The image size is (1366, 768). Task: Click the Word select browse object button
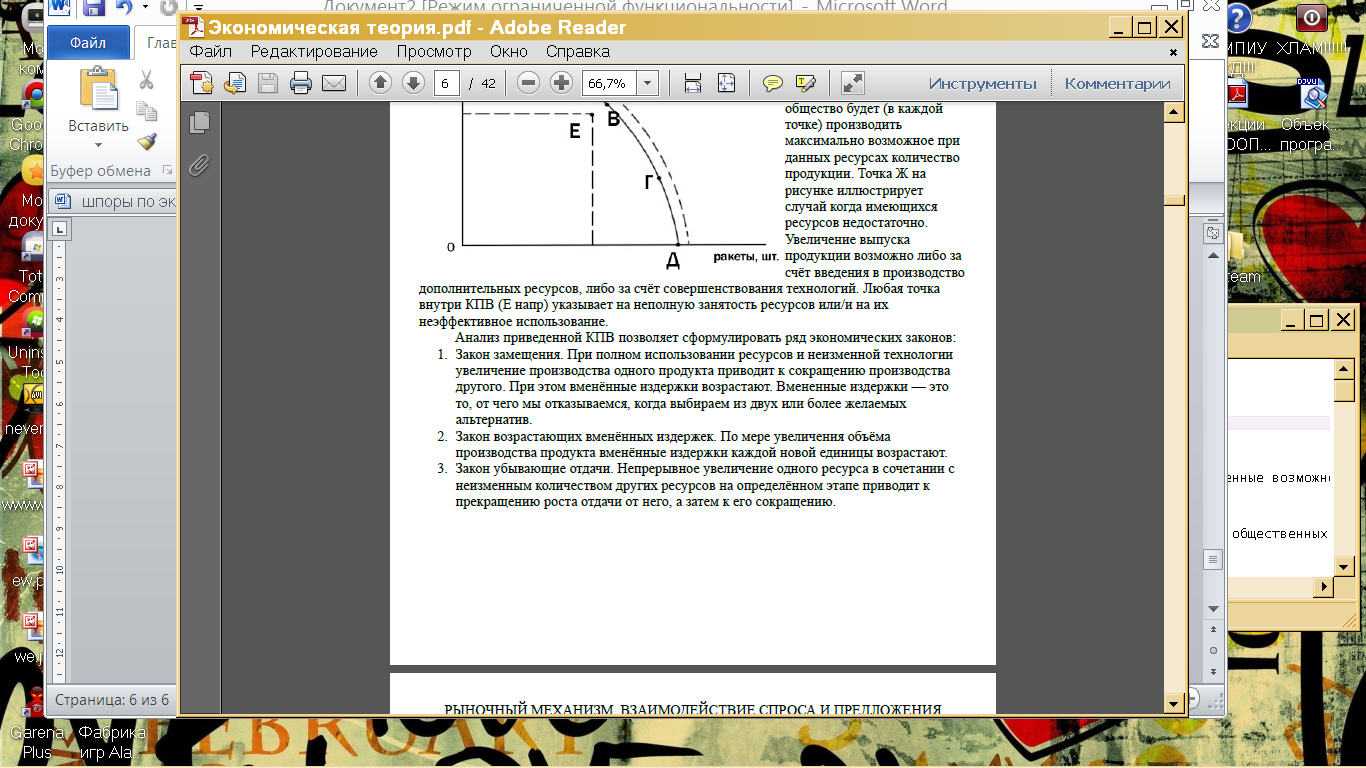1213,650
